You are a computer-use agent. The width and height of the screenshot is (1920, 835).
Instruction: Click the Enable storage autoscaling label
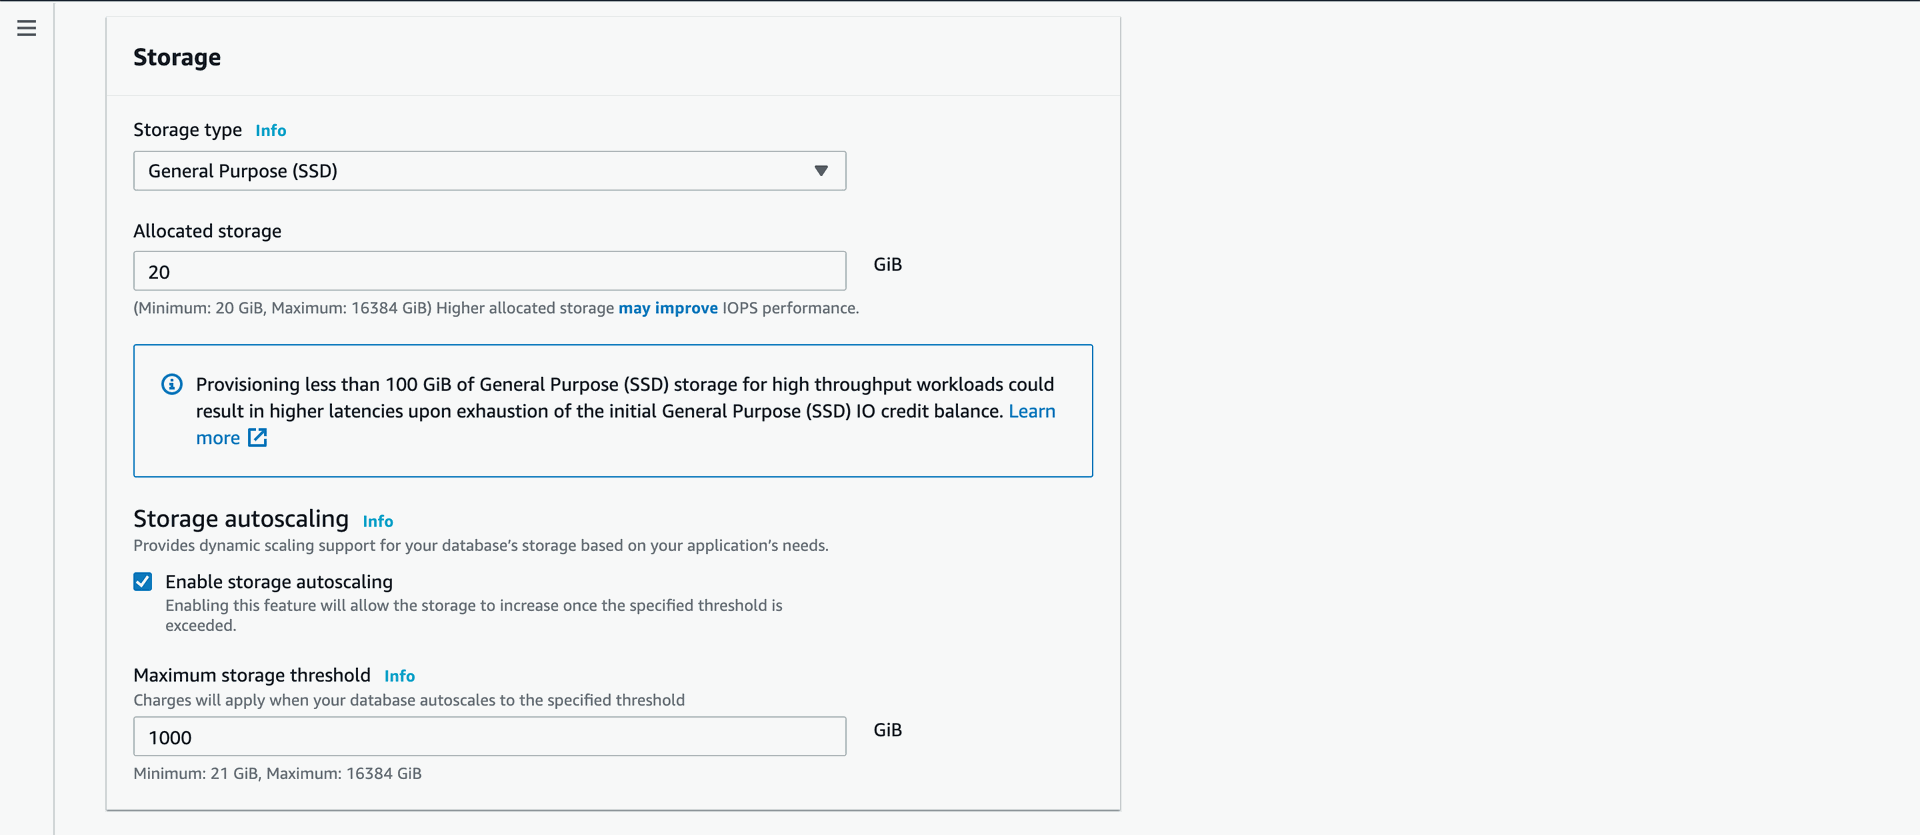[x=279, y=582]
